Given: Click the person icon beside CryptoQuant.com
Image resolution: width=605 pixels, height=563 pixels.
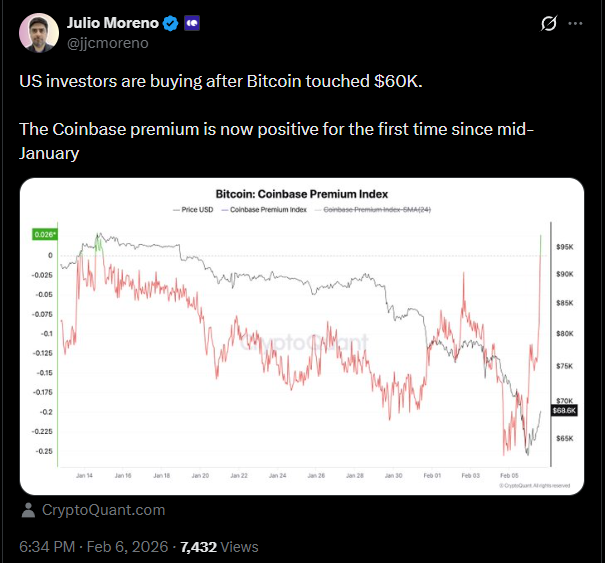Looking at the screenshot, I should 28,510.
